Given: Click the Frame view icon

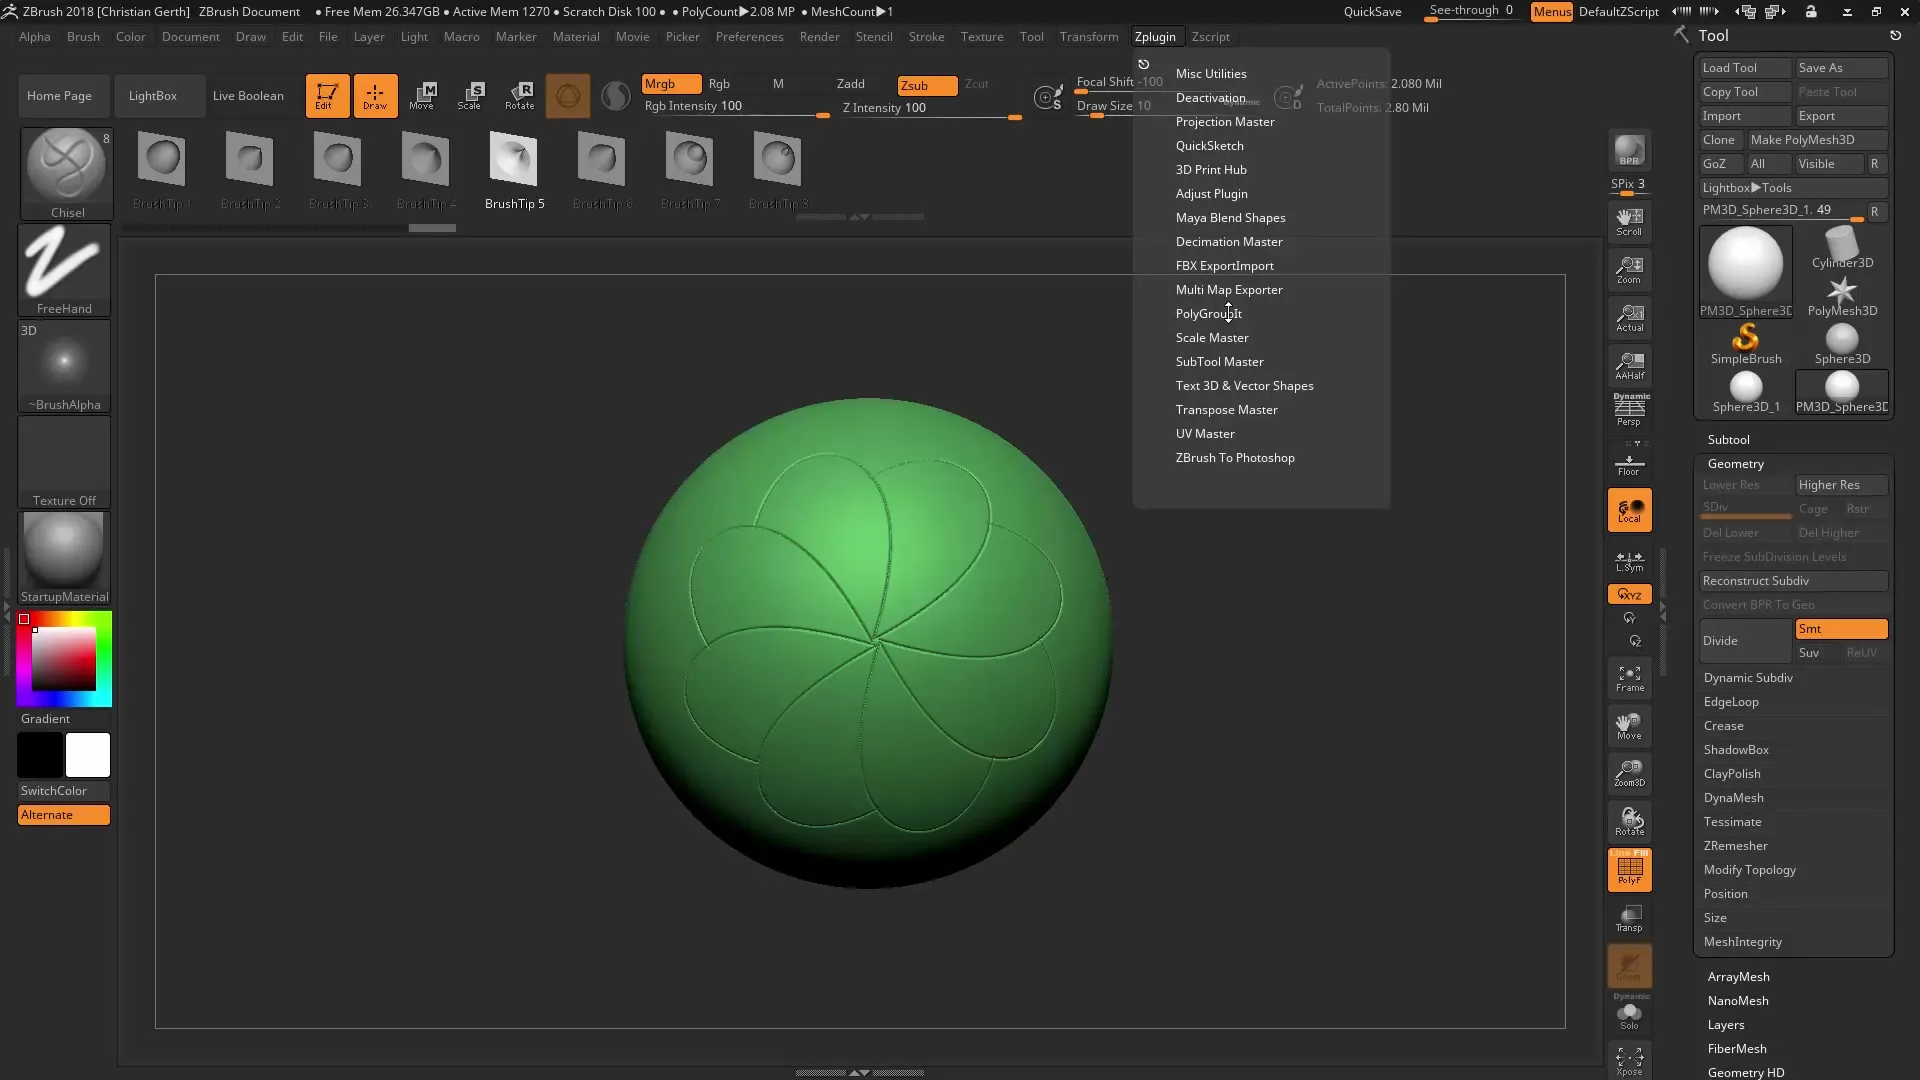Looking at the screenshot, I should [x=1629, y=678].
